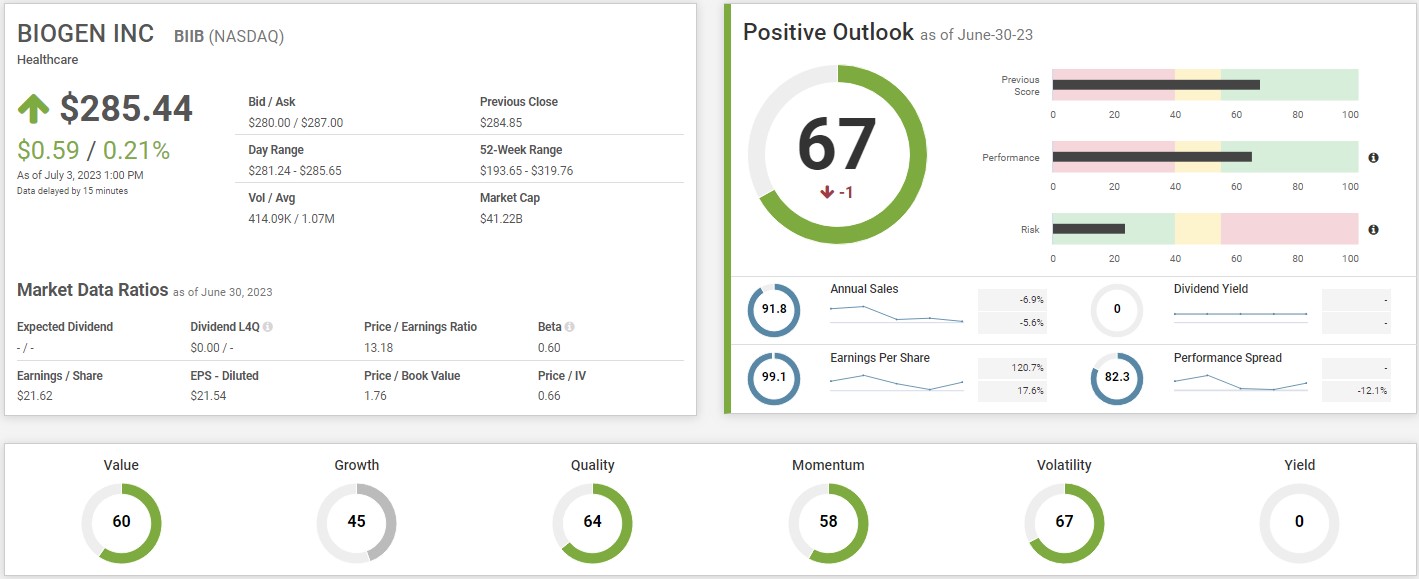This screenshot has width=1419, height=579.
Task: Click the Price / Book Value figure 1.76
Action: (375, 396)
